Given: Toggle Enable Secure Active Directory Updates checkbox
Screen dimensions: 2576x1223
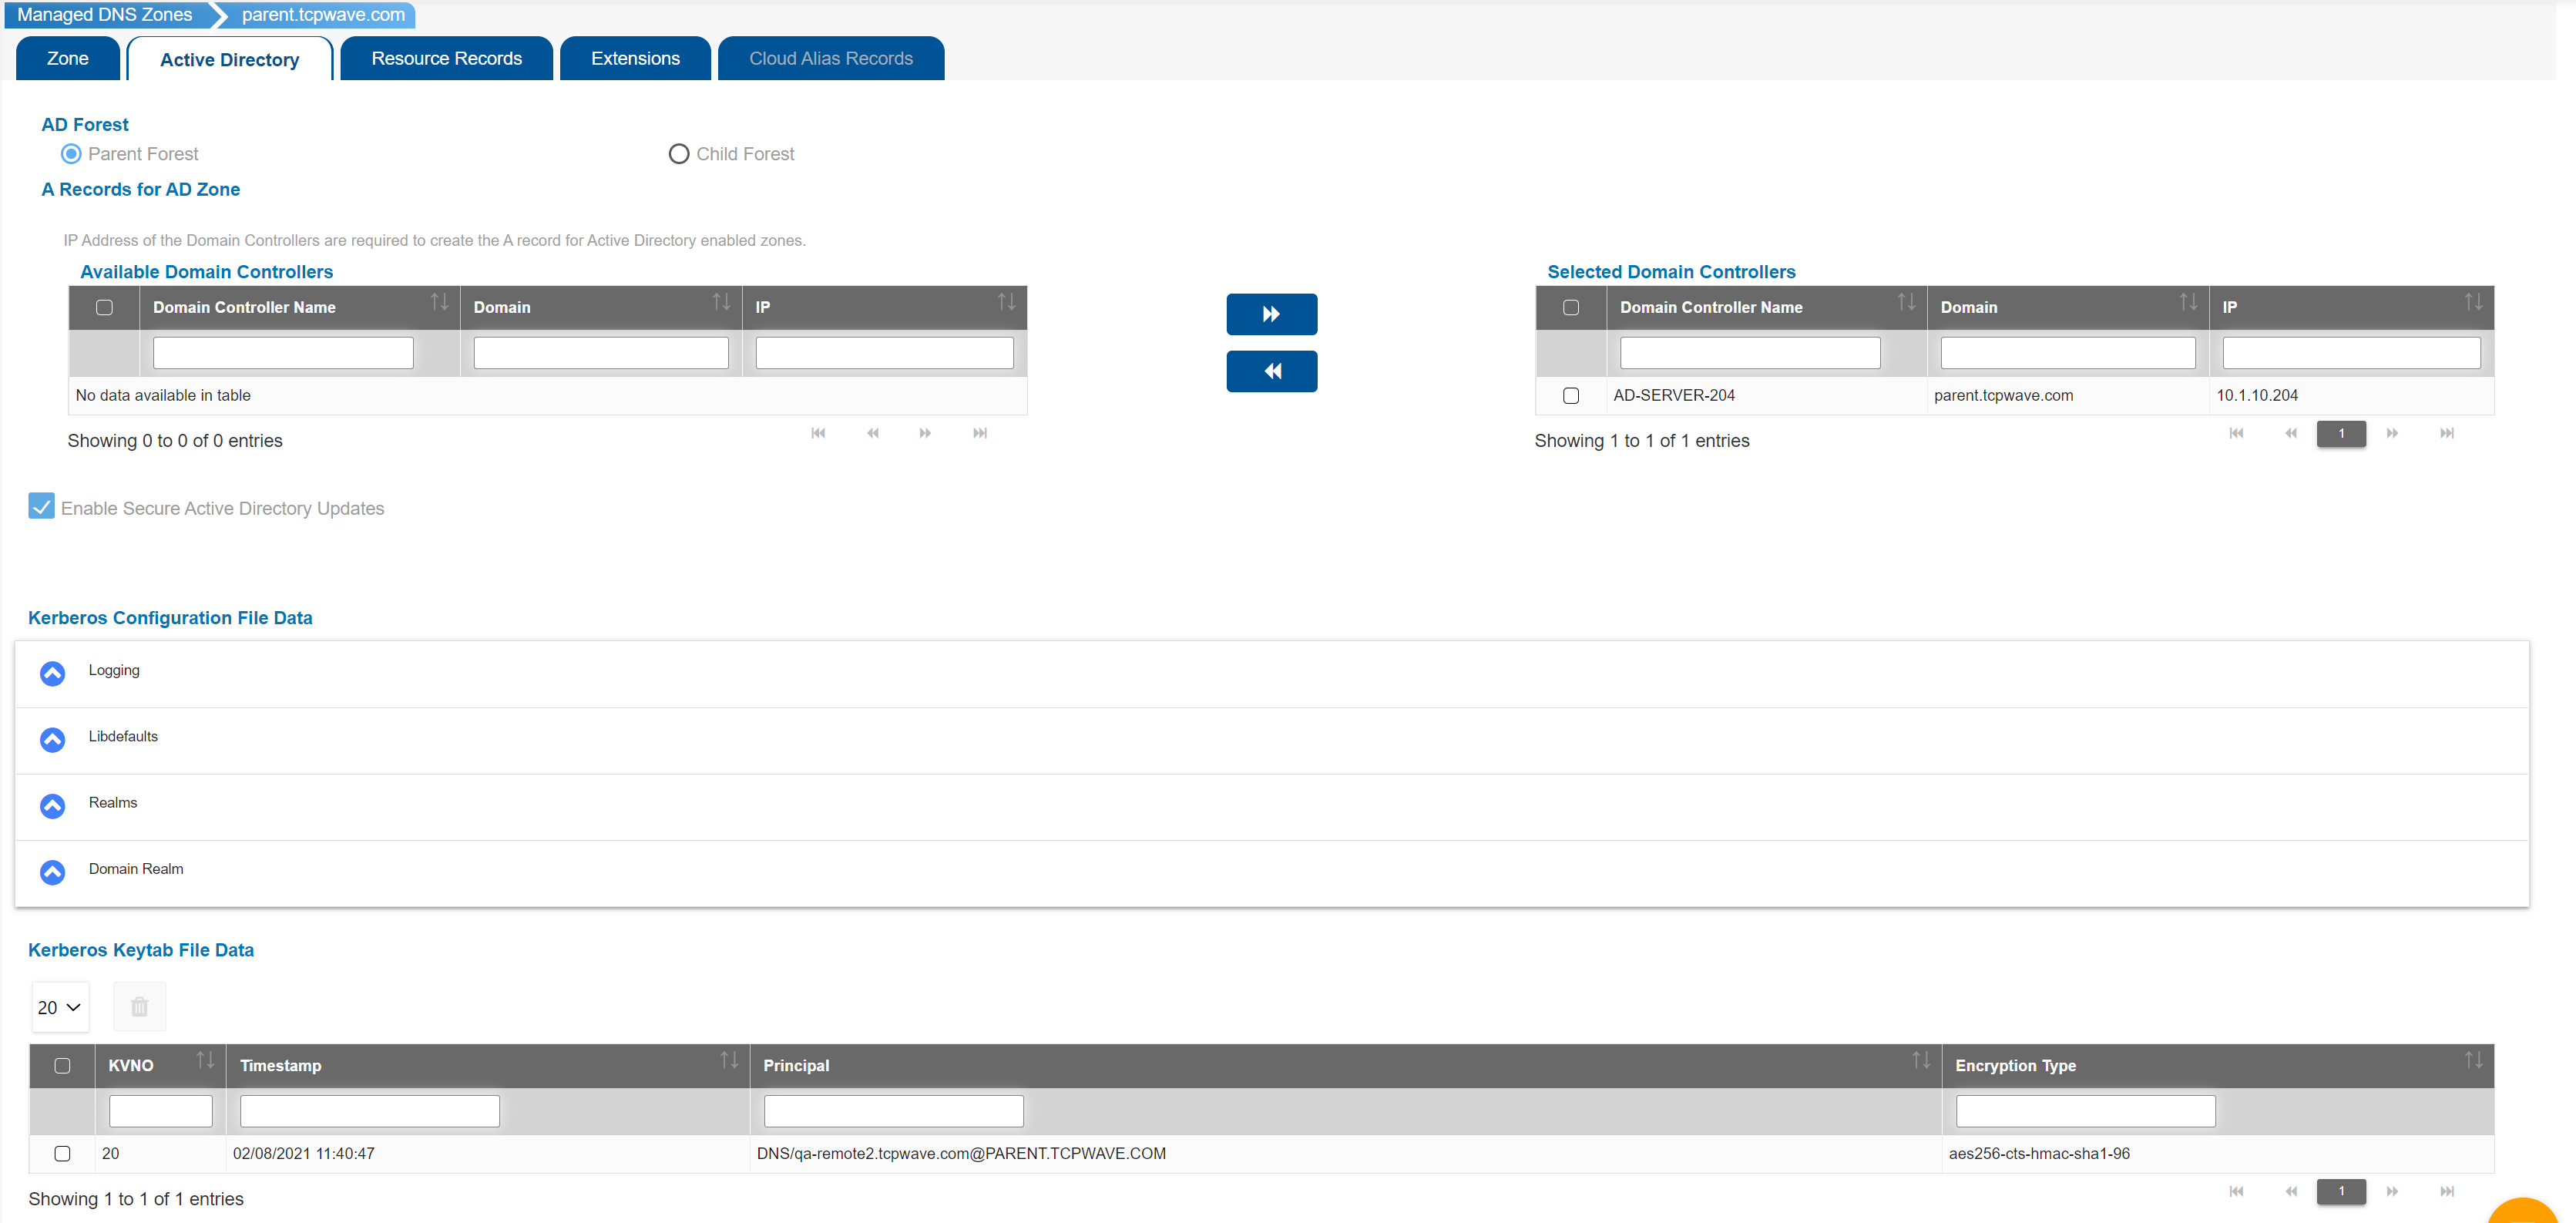Looking at the screenshot, I should pos(41,506).
